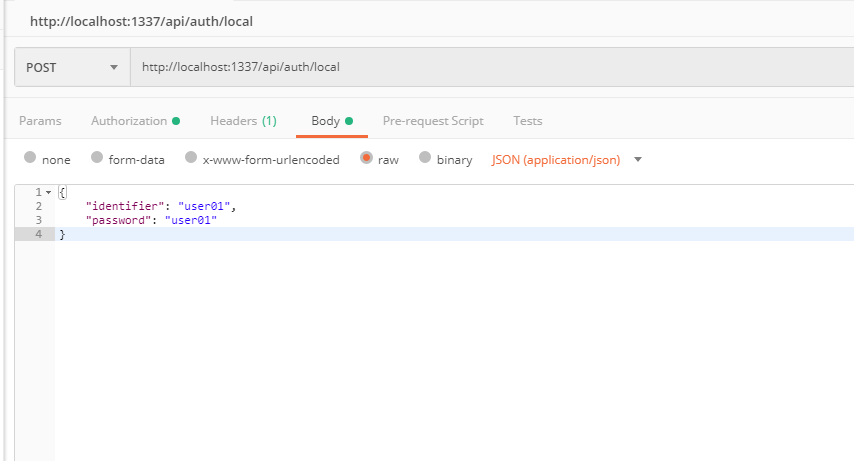Select the form-data radio button
Image resolution: width=854 pixels, height=461 pixels.
tap(97, 157)
